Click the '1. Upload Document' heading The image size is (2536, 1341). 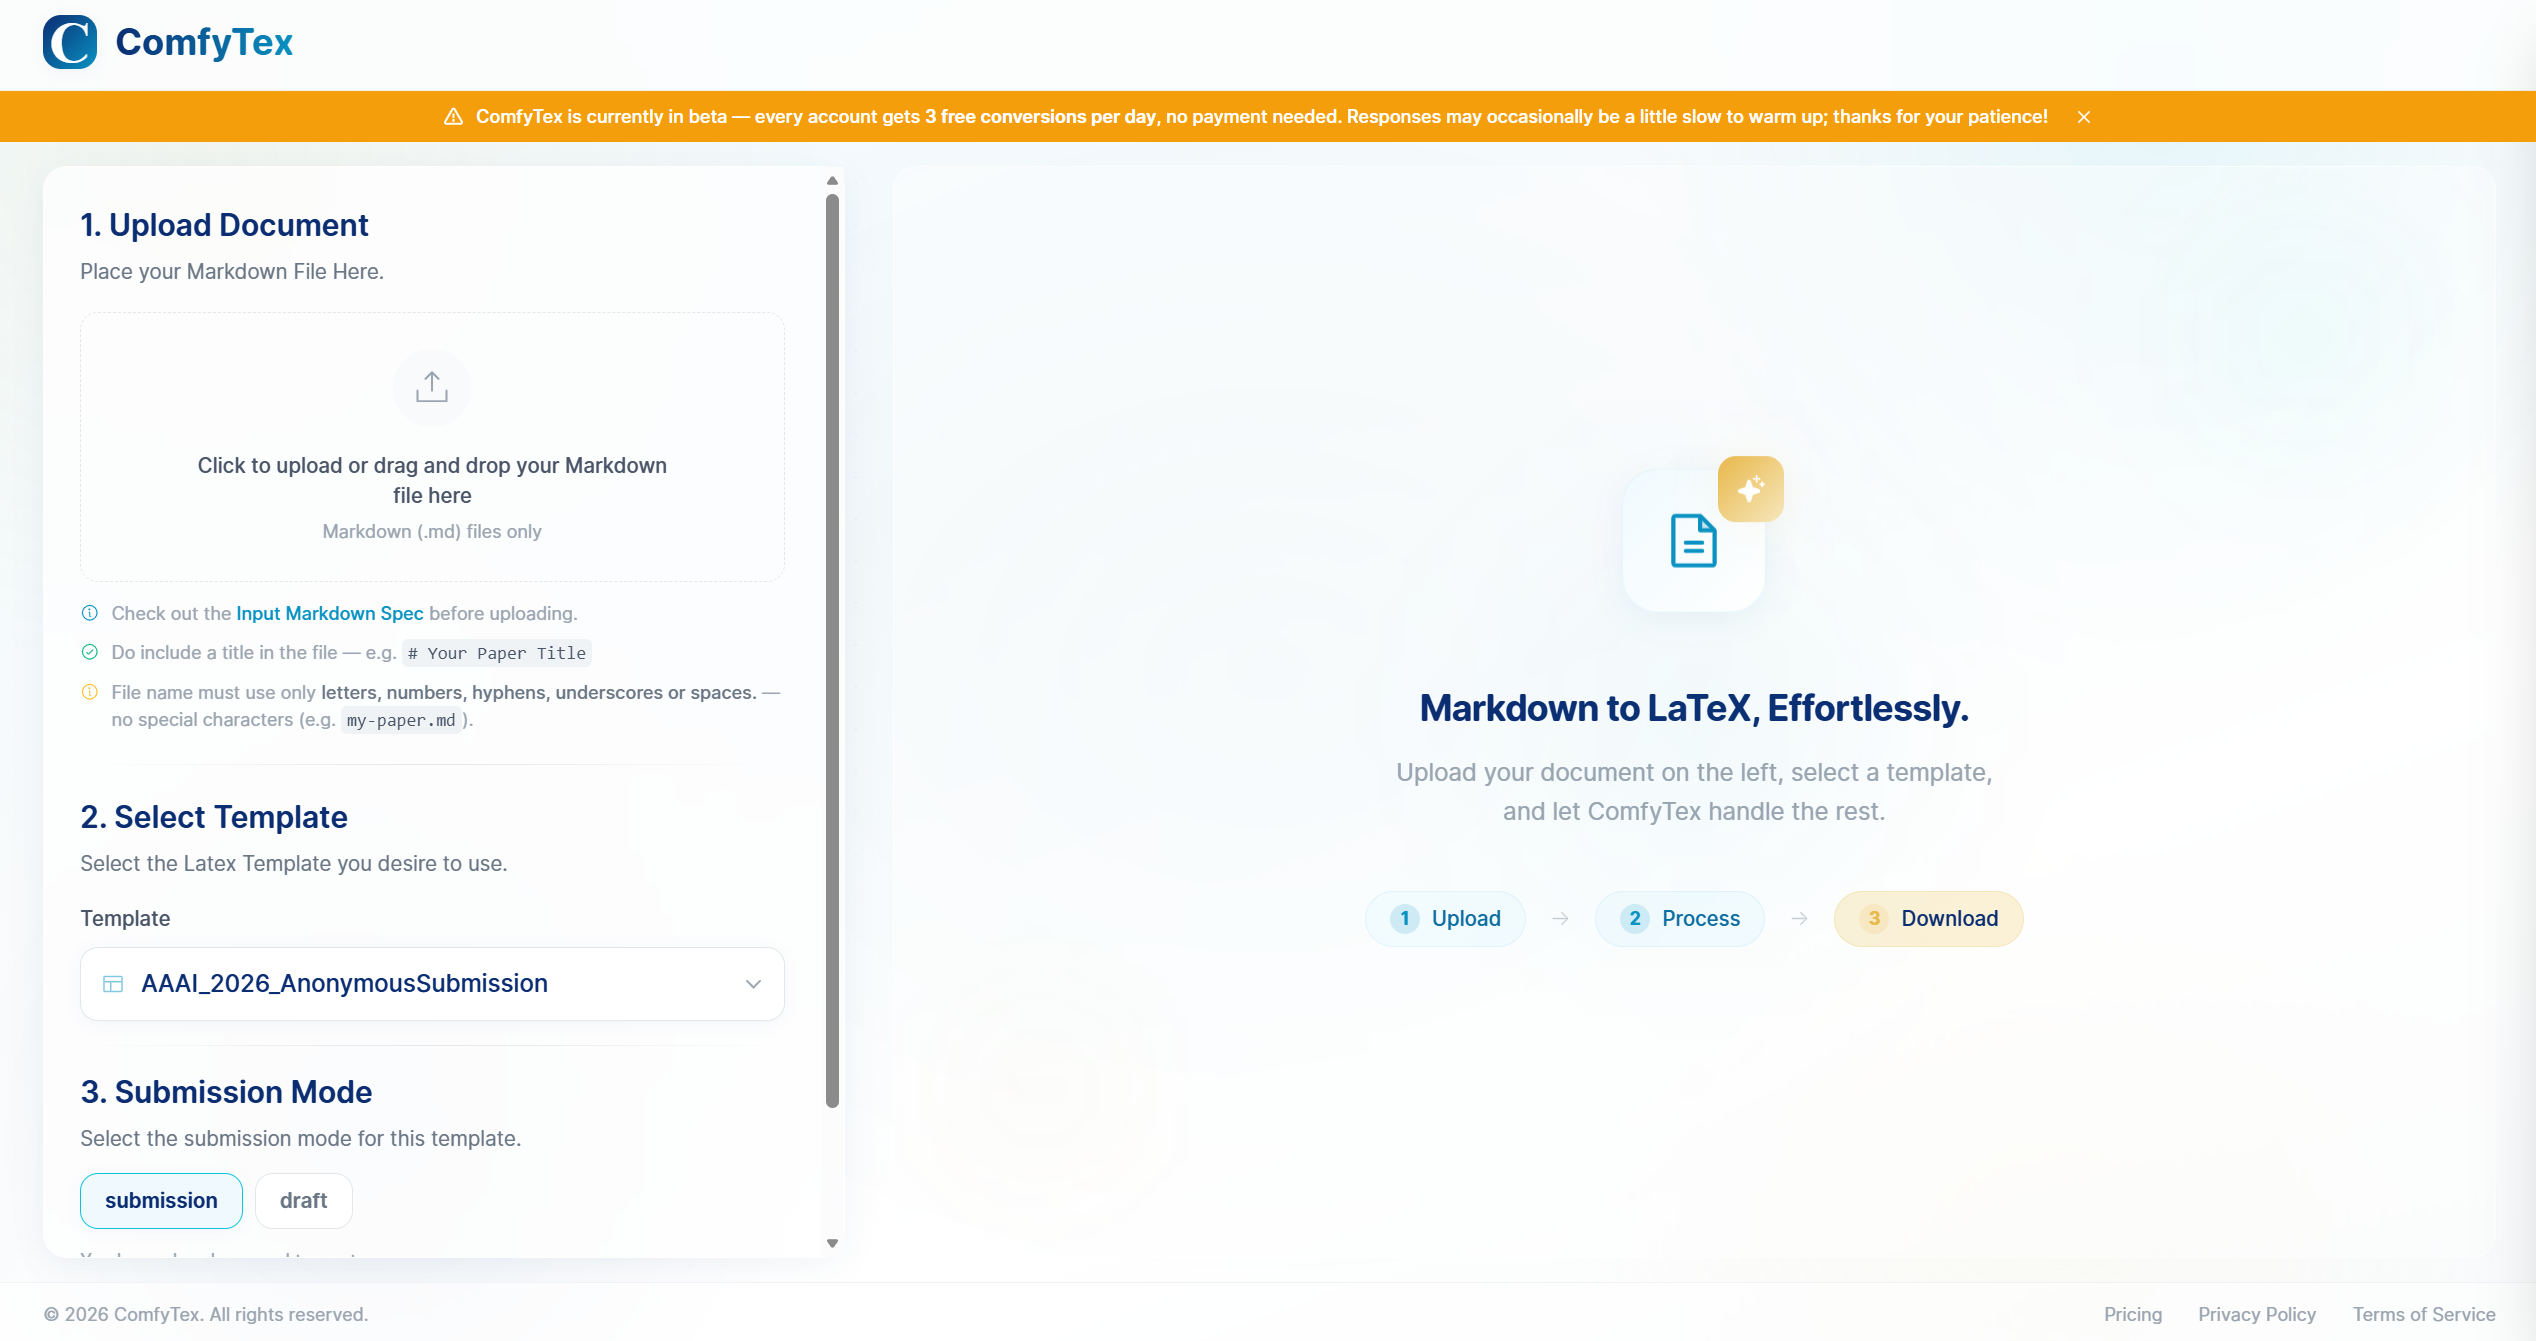[x=225, y=225]
